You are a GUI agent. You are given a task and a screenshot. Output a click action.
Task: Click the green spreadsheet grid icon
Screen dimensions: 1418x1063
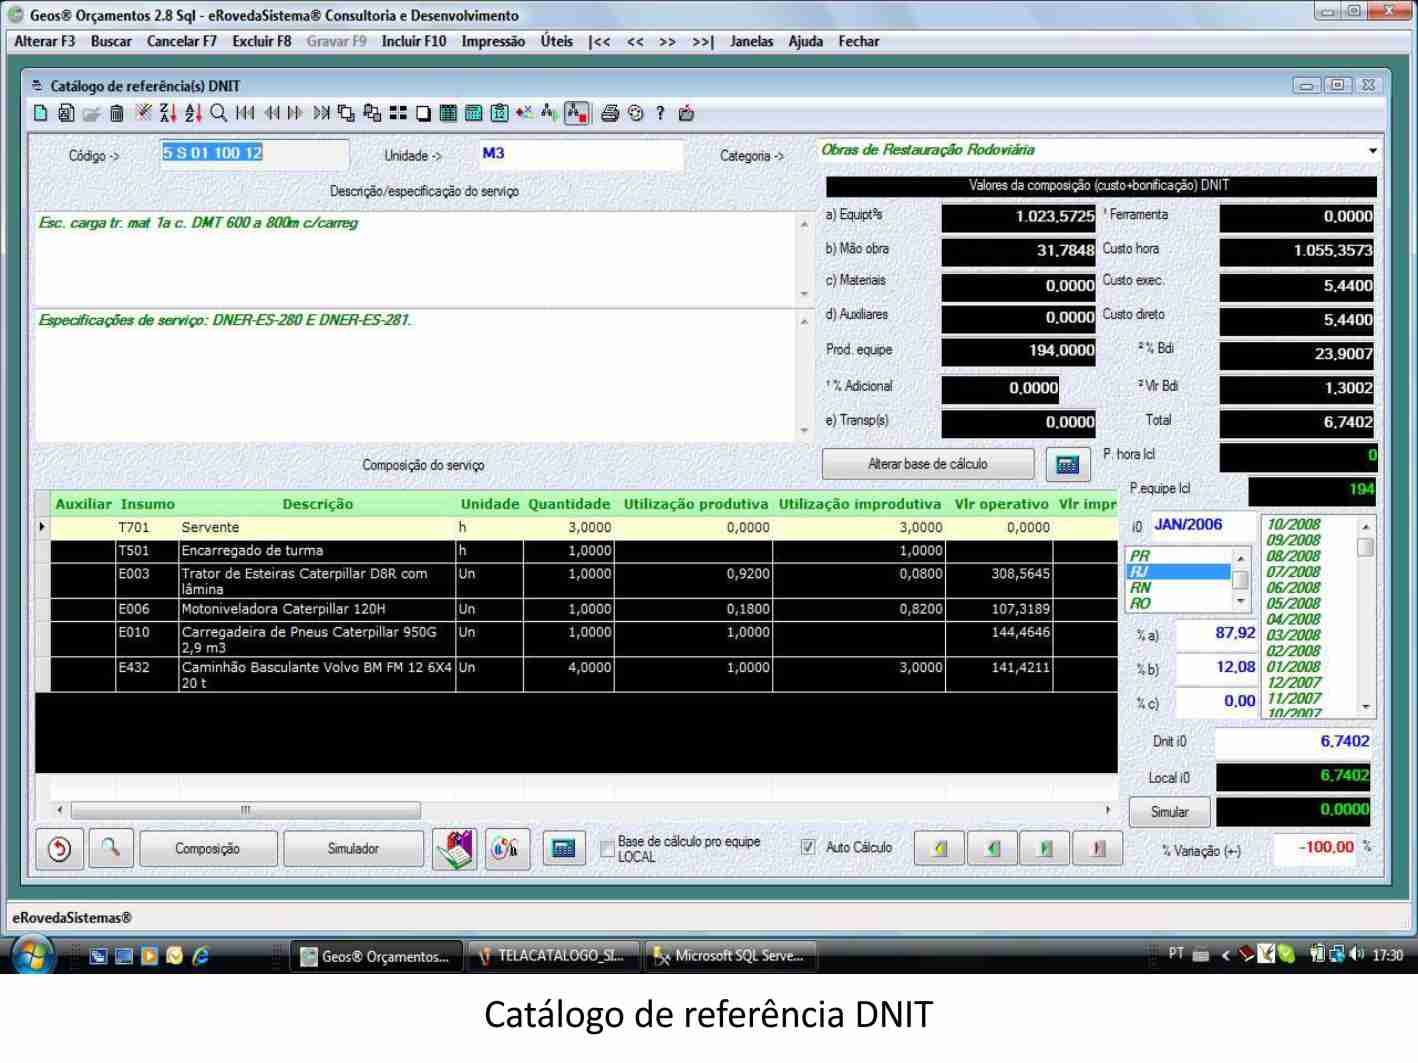pyautogui.click(x=448, y=113)
